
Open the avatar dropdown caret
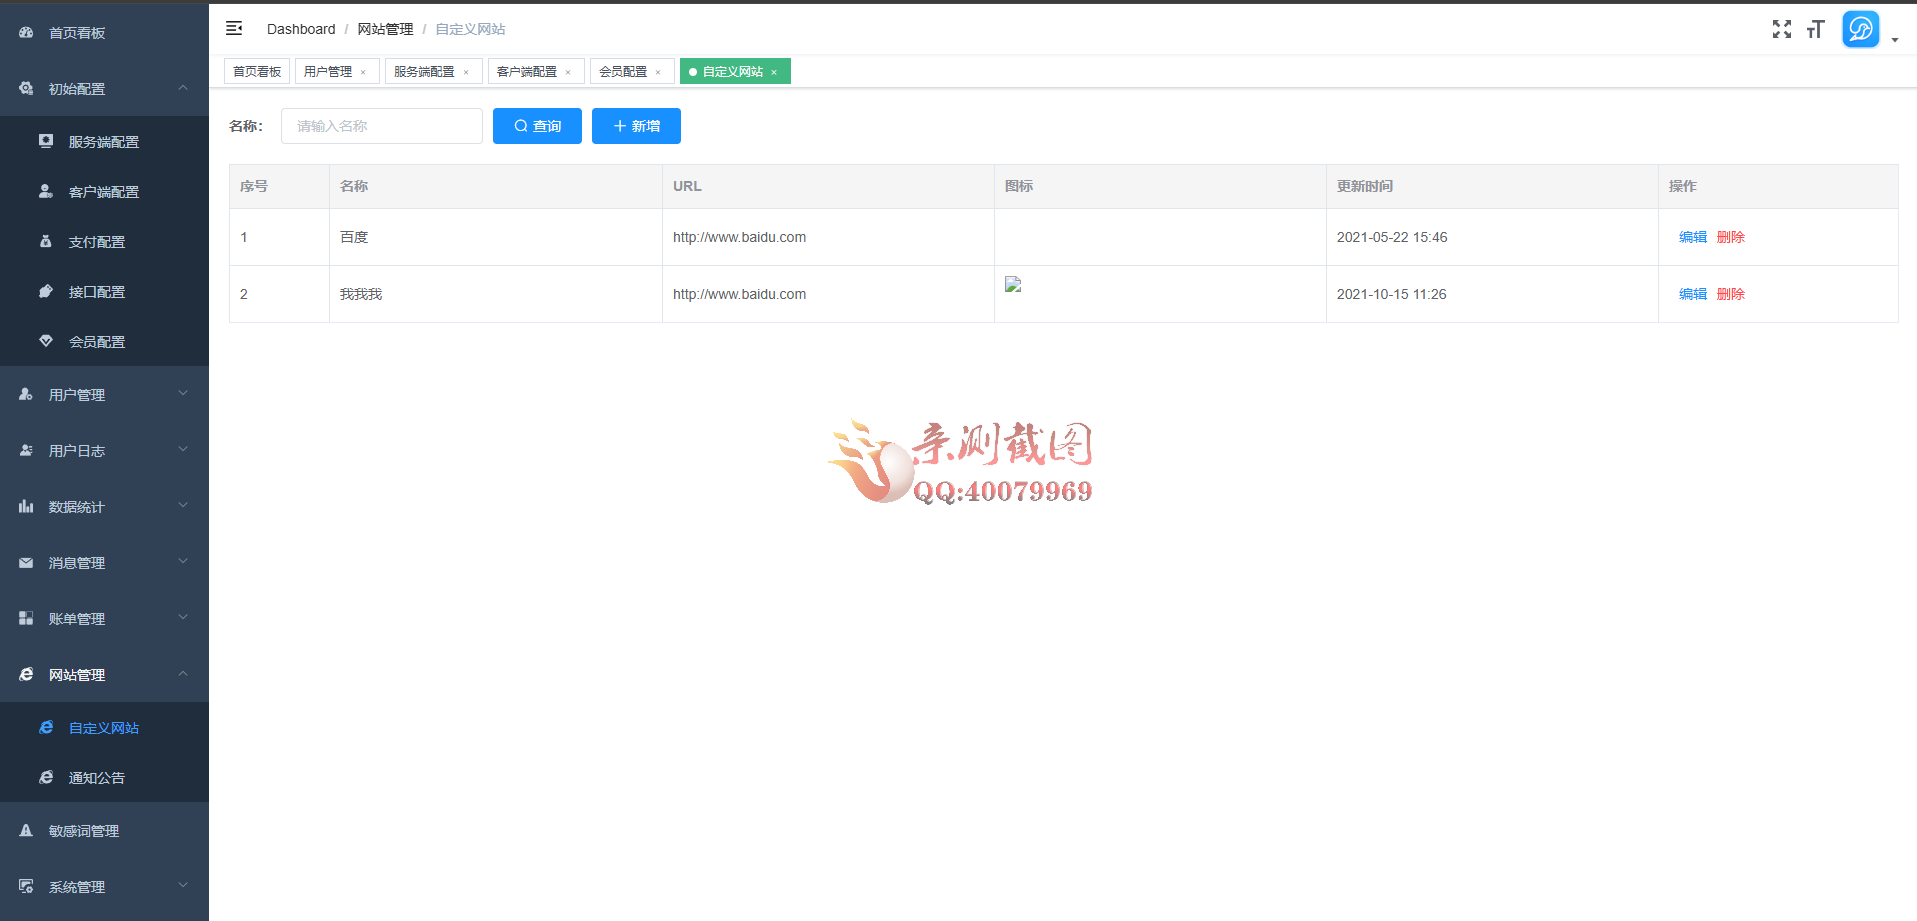coord(1895,40)
